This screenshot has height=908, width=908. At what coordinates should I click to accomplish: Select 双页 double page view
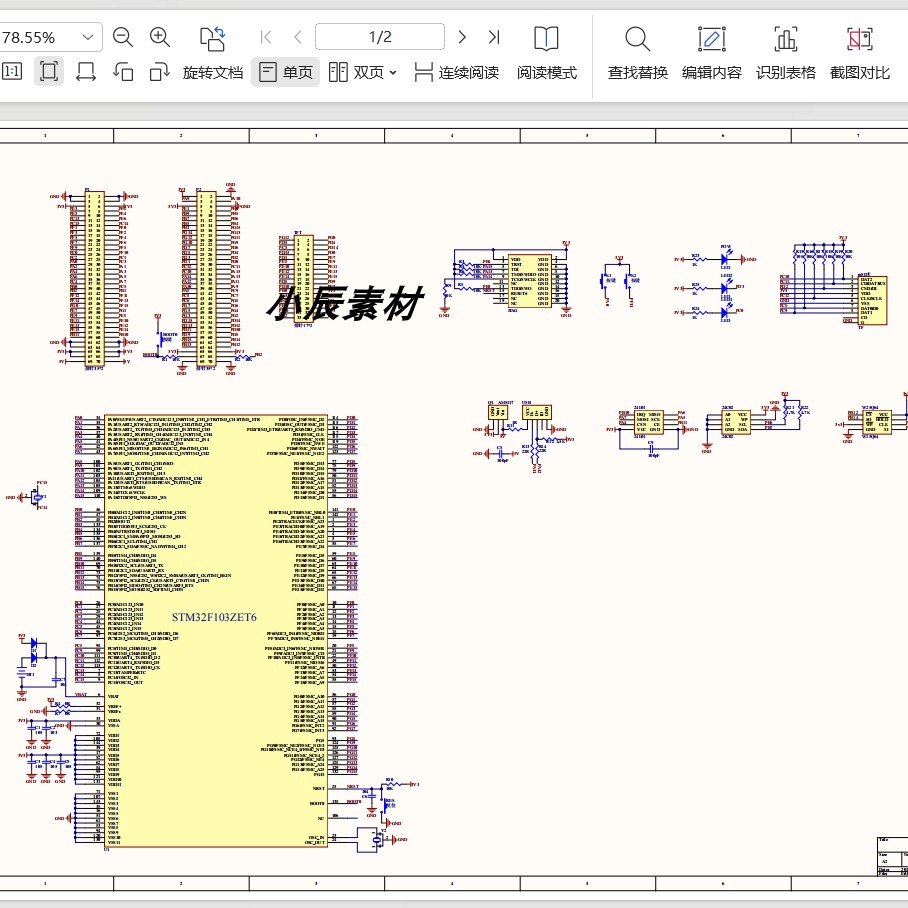coord(356,72)
